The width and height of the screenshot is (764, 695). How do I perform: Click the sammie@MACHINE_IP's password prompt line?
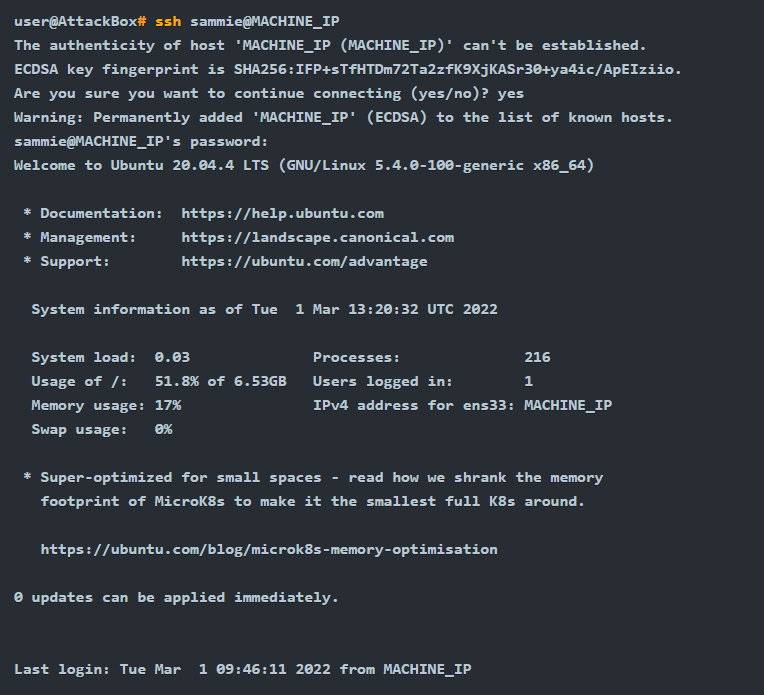141,141
